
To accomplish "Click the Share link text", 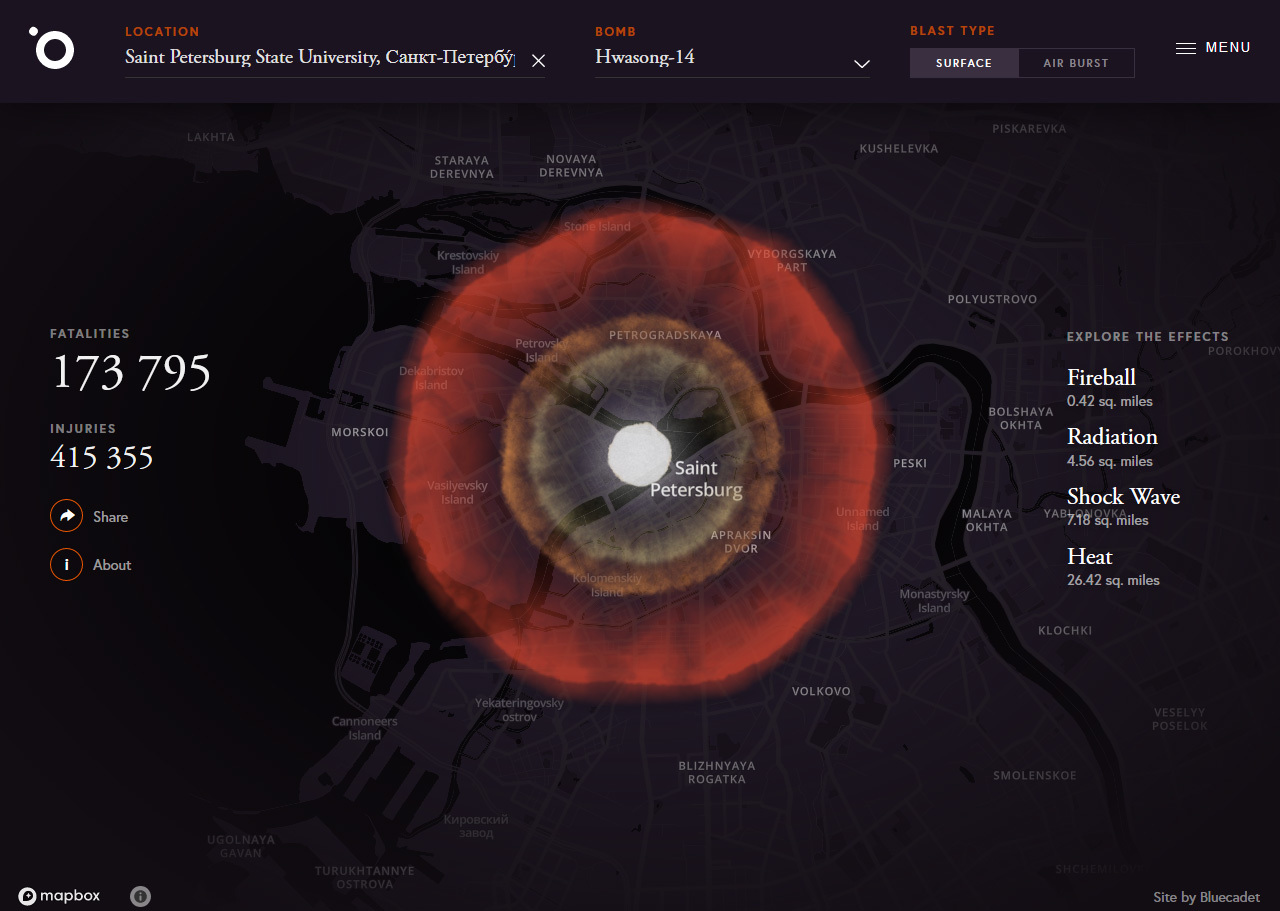I will tap(110, 517).
